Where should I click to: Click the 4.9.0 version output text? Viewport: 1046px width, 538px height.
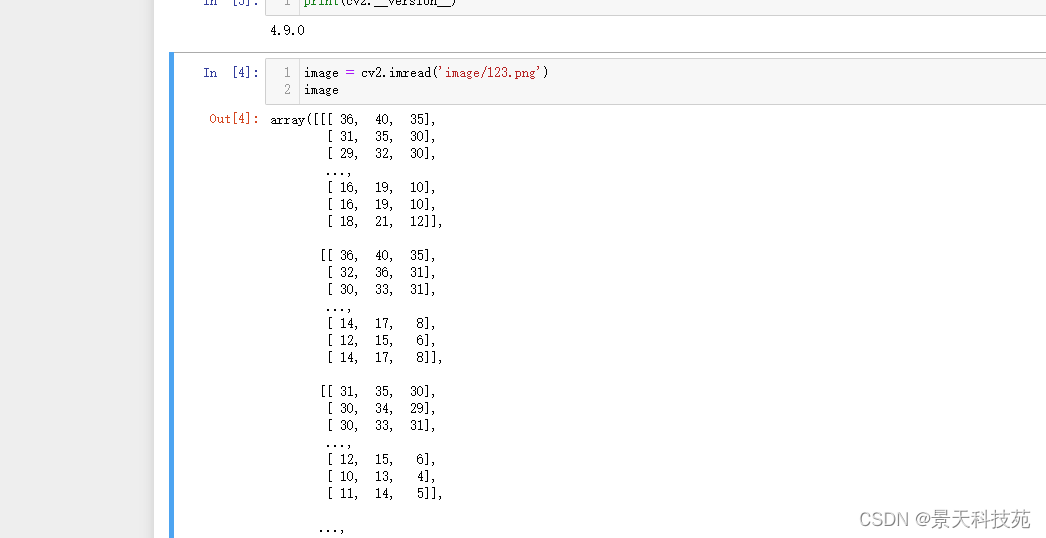point(287,31)
